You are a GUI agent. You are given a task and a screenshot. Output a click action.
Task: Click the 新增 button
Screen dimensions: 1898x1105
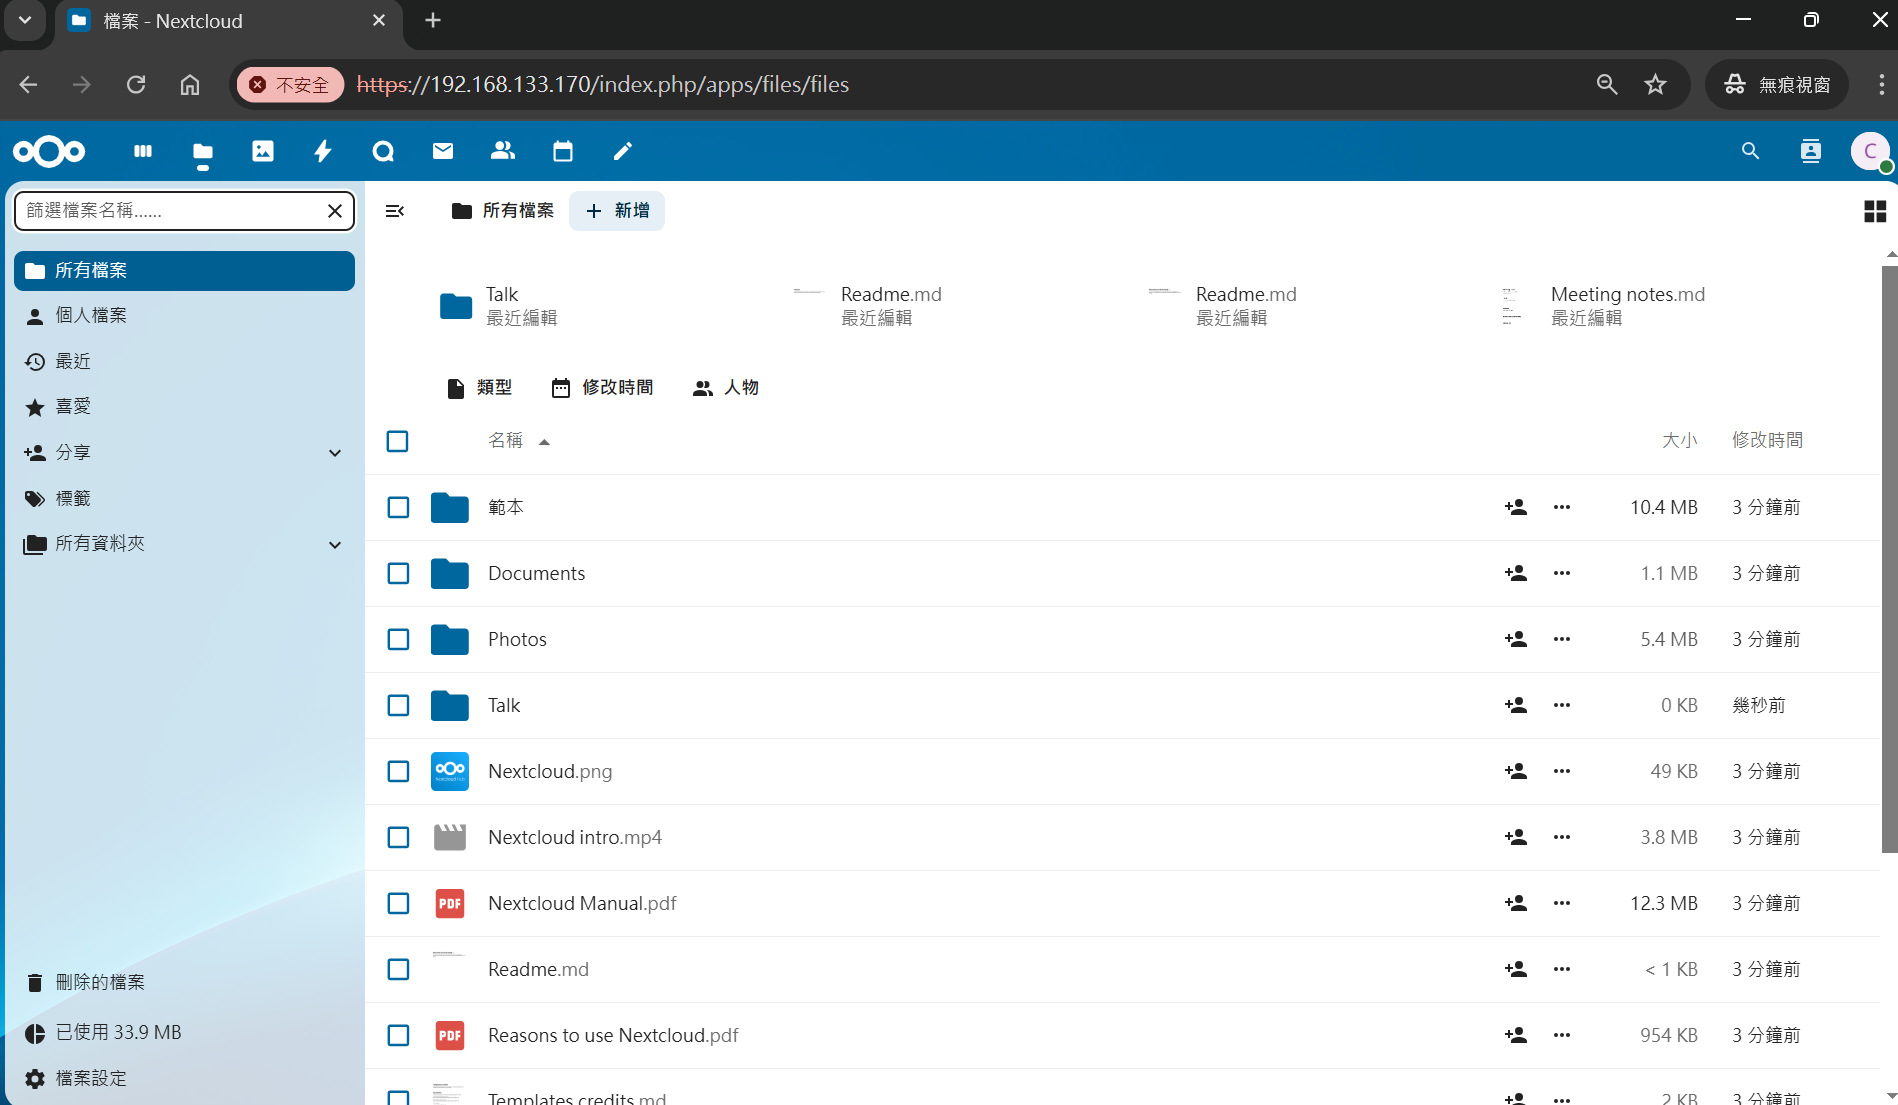pos(617,211)
